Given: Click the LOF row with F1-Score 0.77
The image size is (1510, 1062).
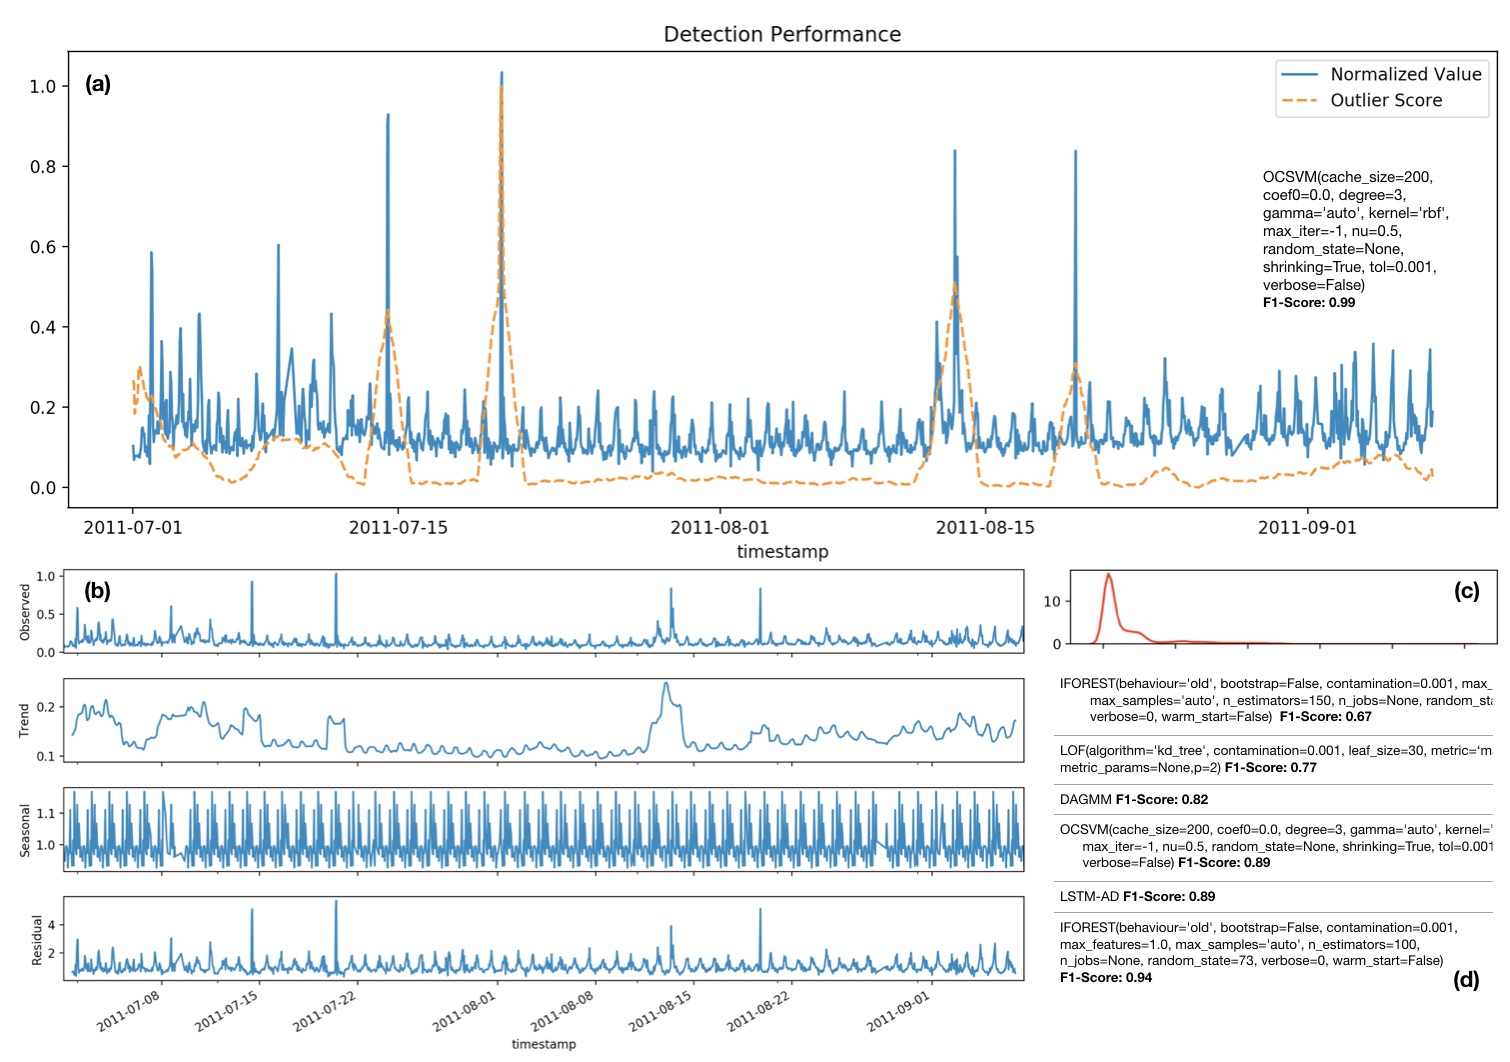Looking at the screenshot, I should [1275, 759].
